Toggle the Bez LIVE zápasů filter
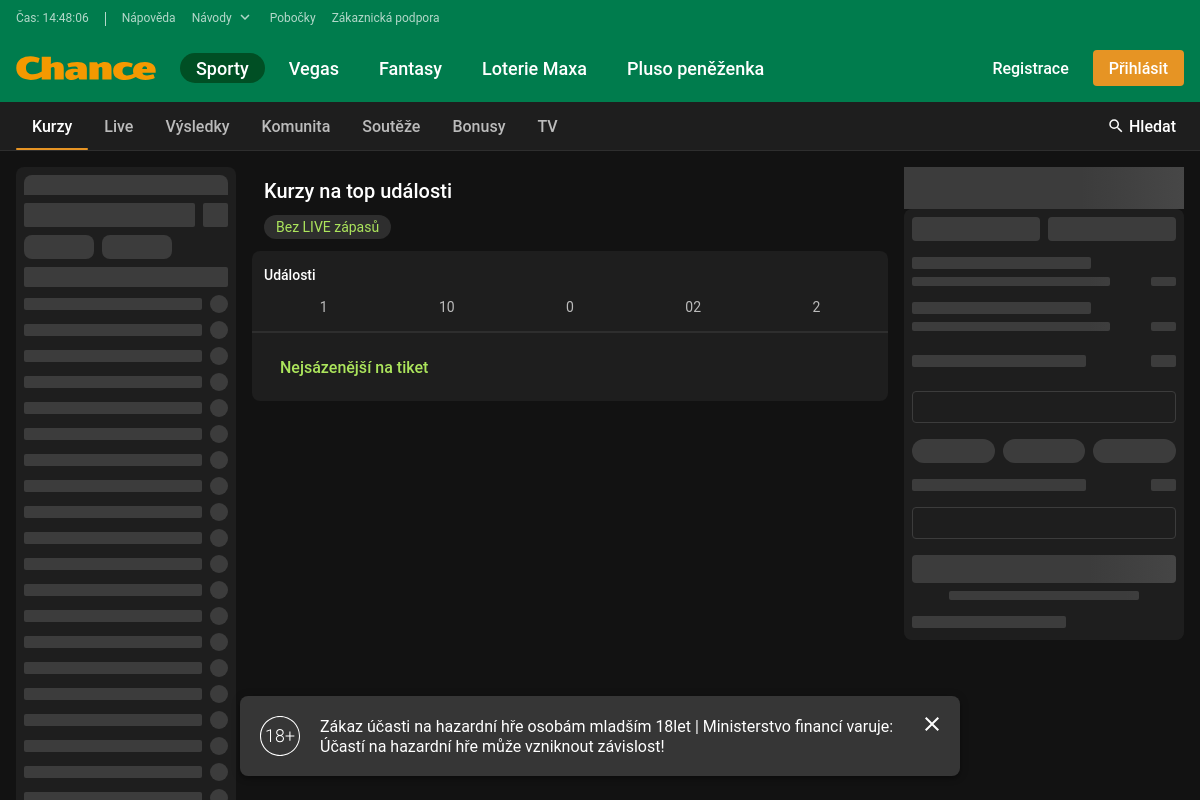The width and height of the screenshot is (1200, 800). tap(327, 227)
